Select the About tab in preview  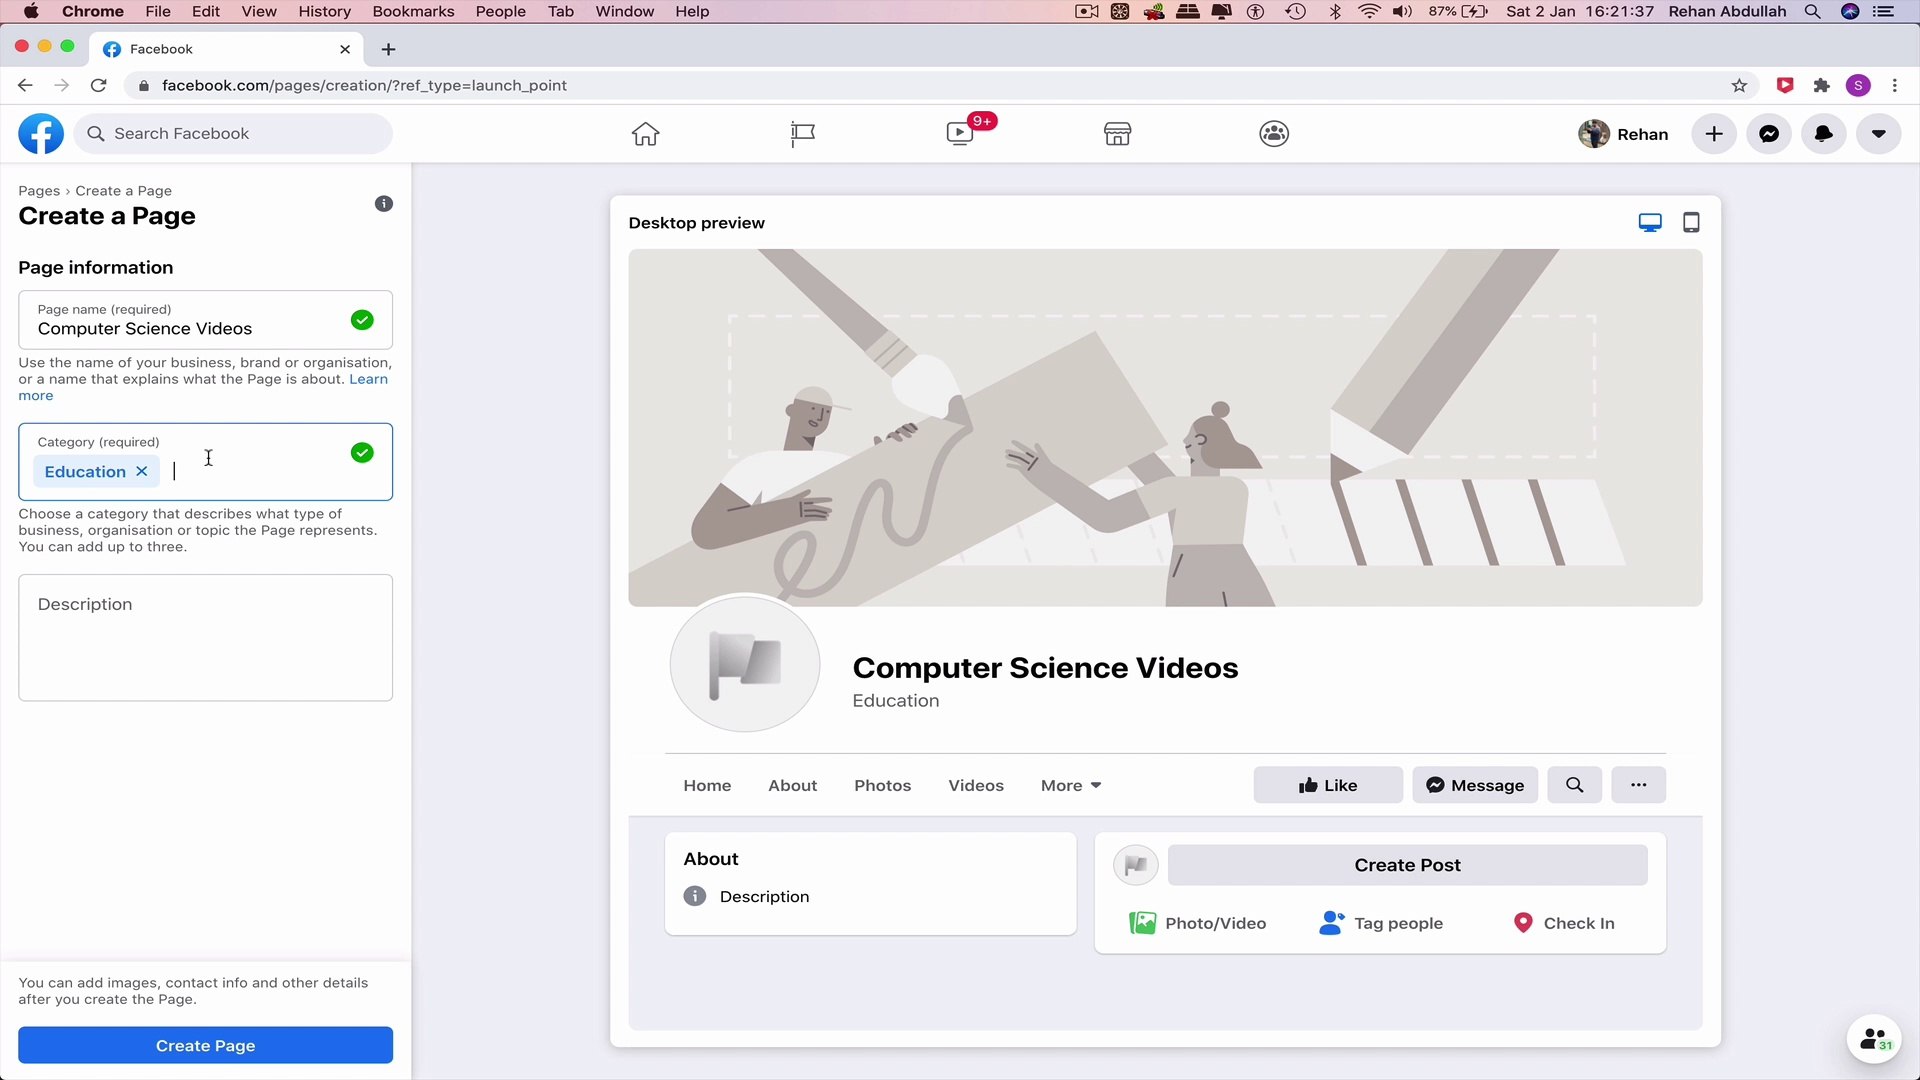point(791,785)
